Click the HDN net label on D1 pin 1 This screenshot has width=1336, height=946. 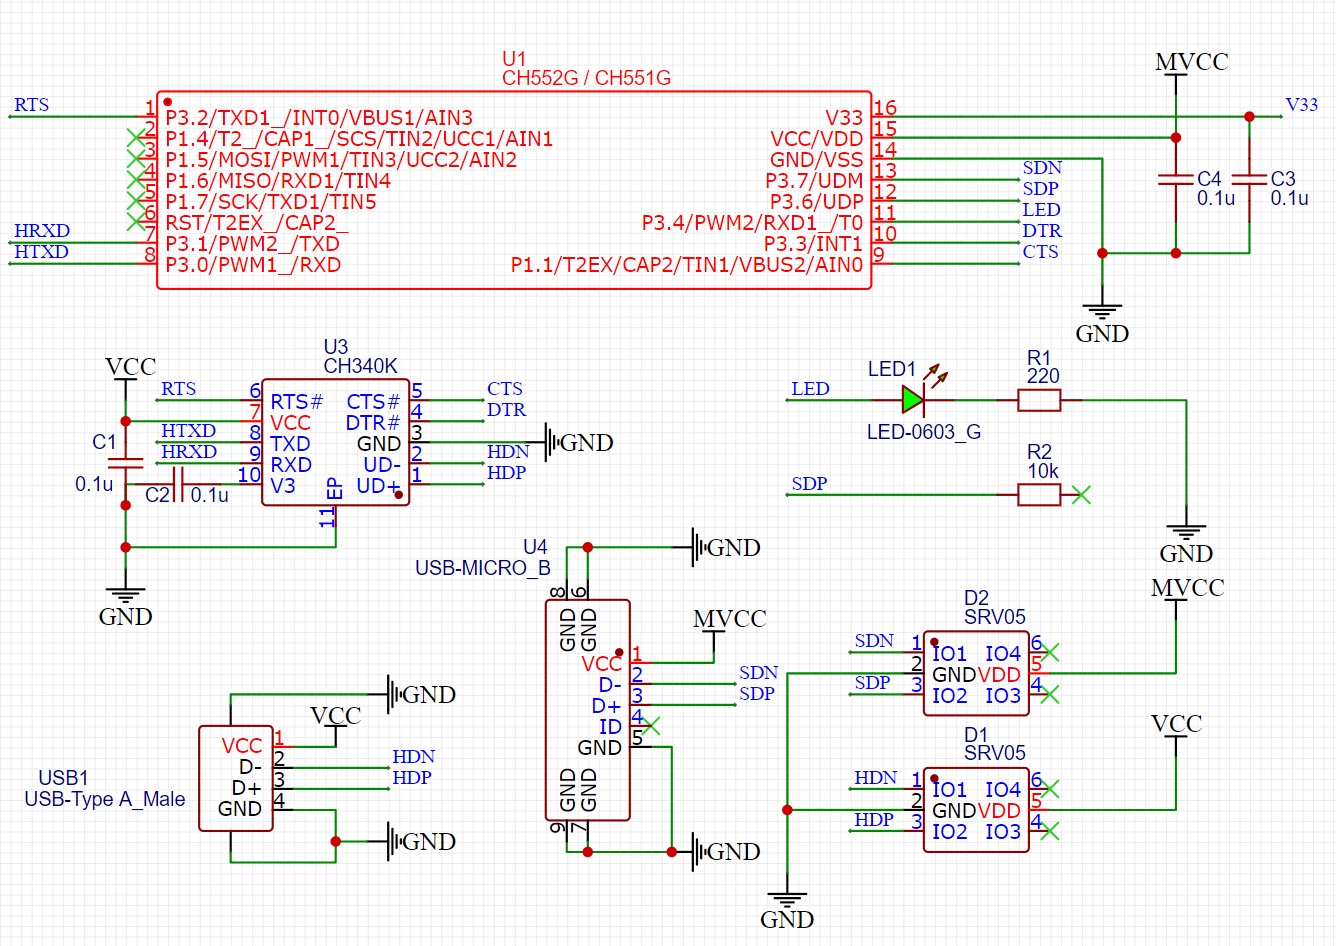pyautogui.click(x=875, y=777)
